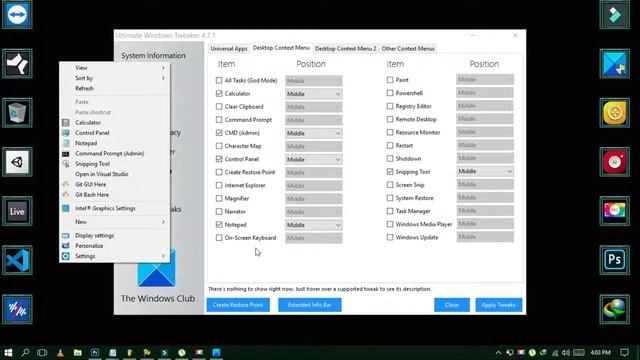The image size is (640, 360).
Task: Uncheck CMD (Admin) checkbox
Action: click(x=219, y=133)
